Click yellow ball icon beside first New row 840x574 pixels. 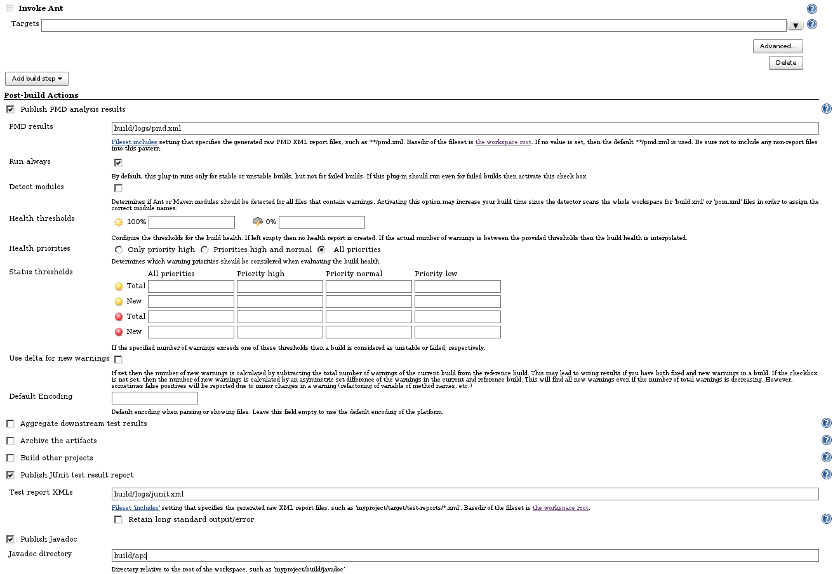[119, 301]
